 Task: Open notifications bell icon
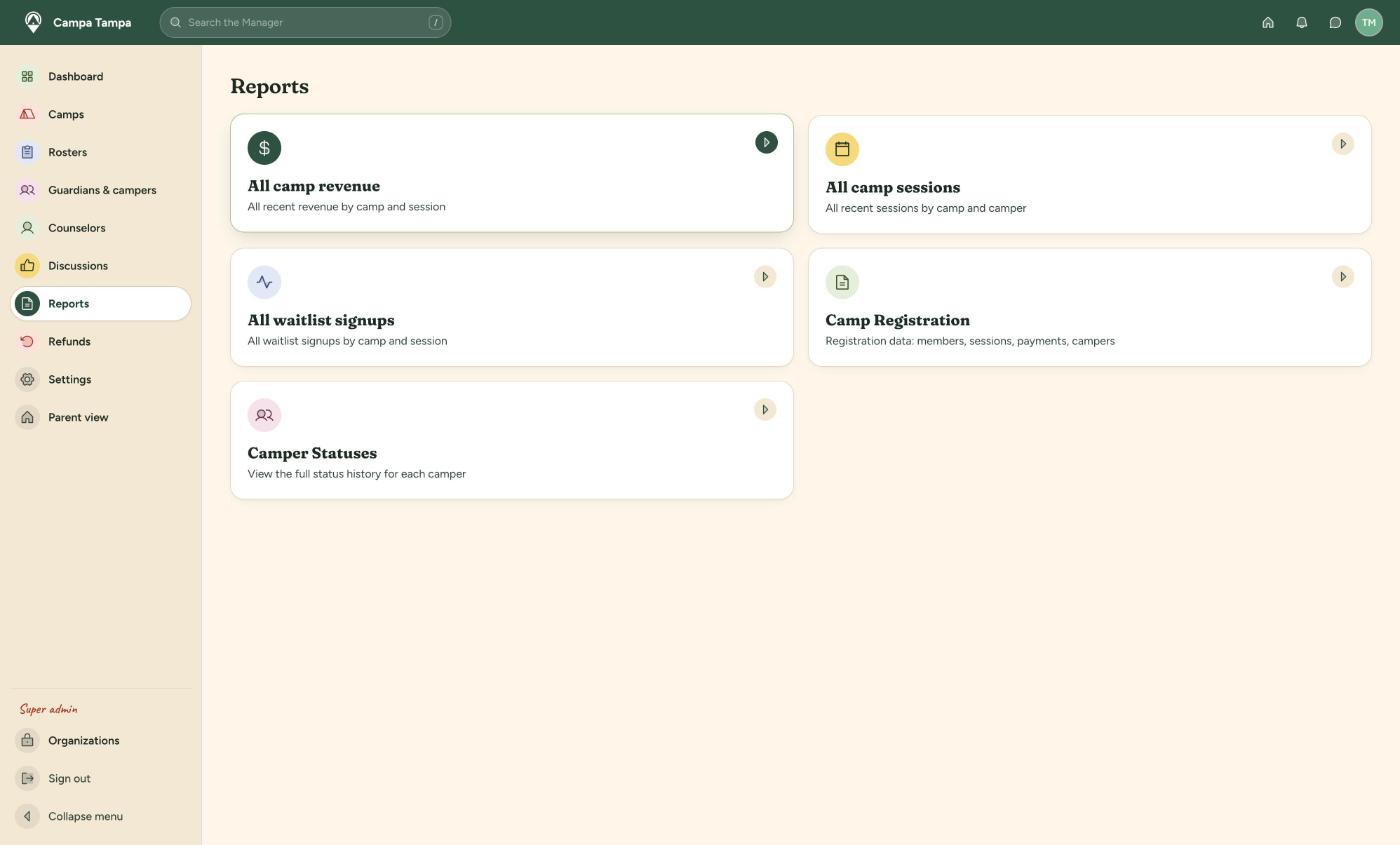click(1301, 22)
